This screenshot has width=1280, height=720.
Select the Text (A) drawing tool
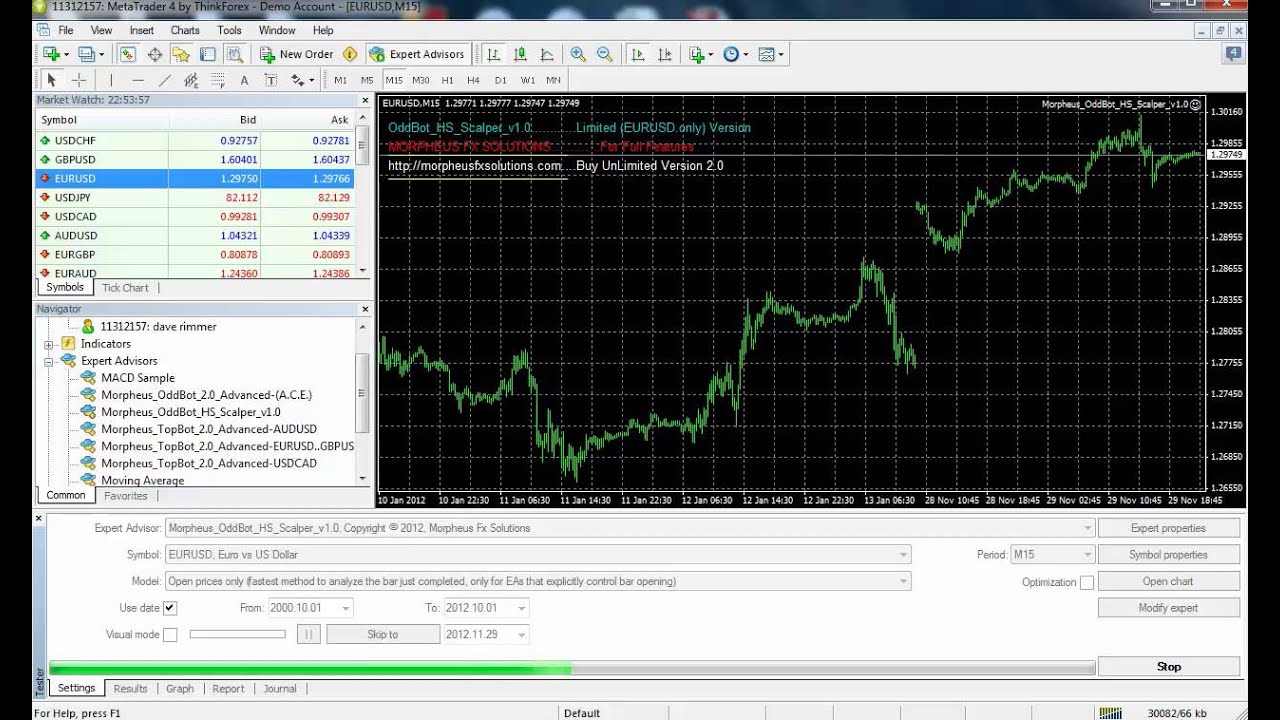tap(244, 80)
